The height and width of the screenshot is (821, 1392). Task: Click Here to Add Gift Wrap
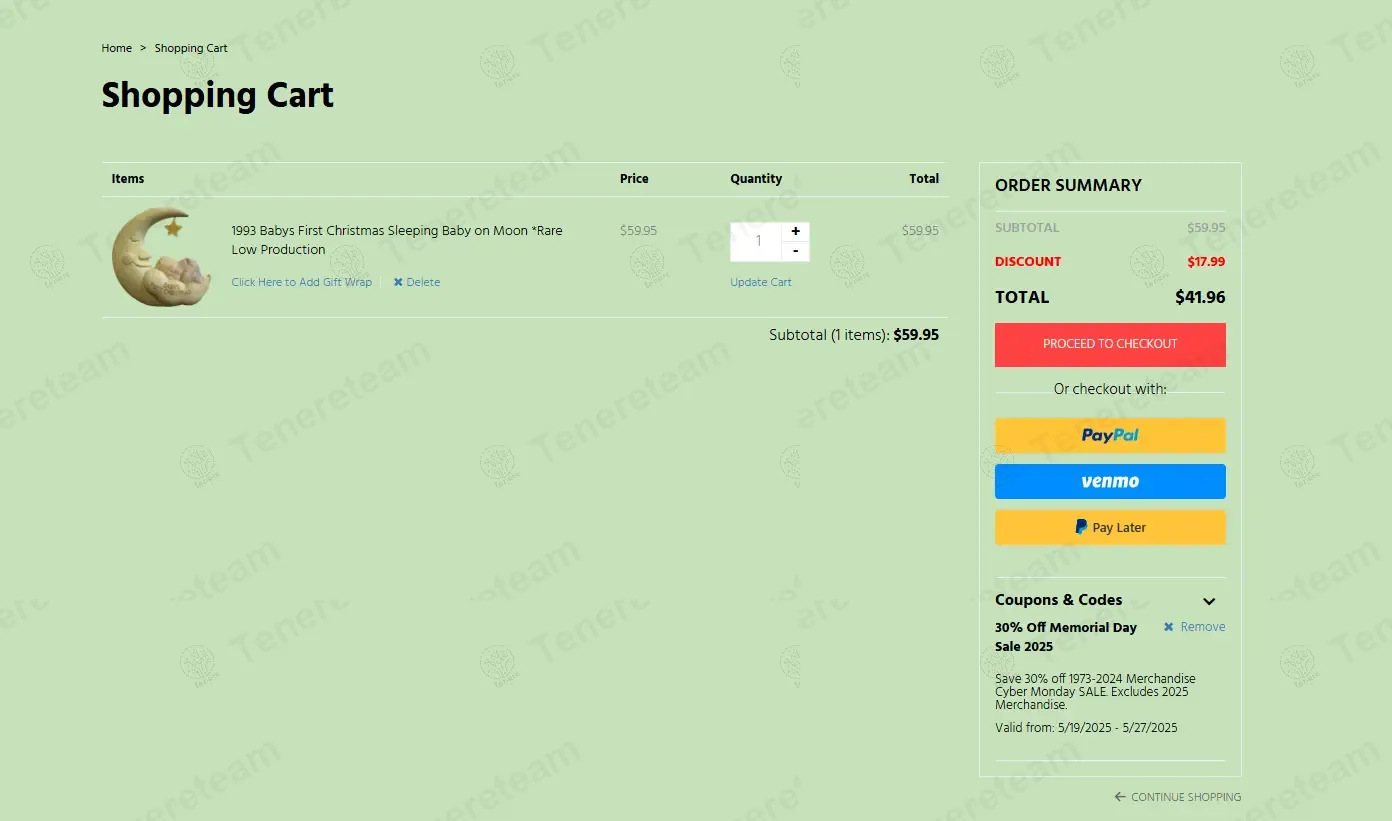301,282
